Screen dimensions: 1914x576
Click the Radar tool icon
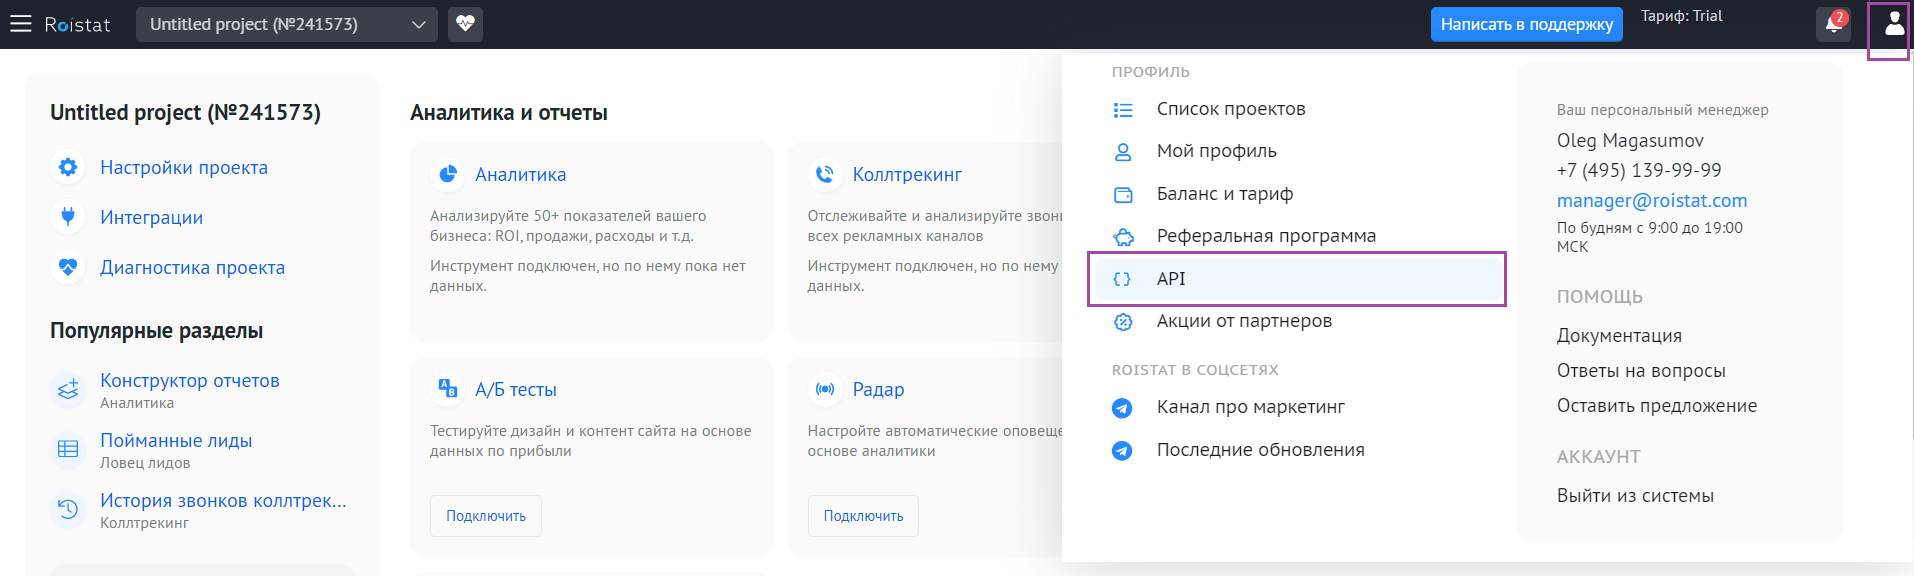[824, 389]
